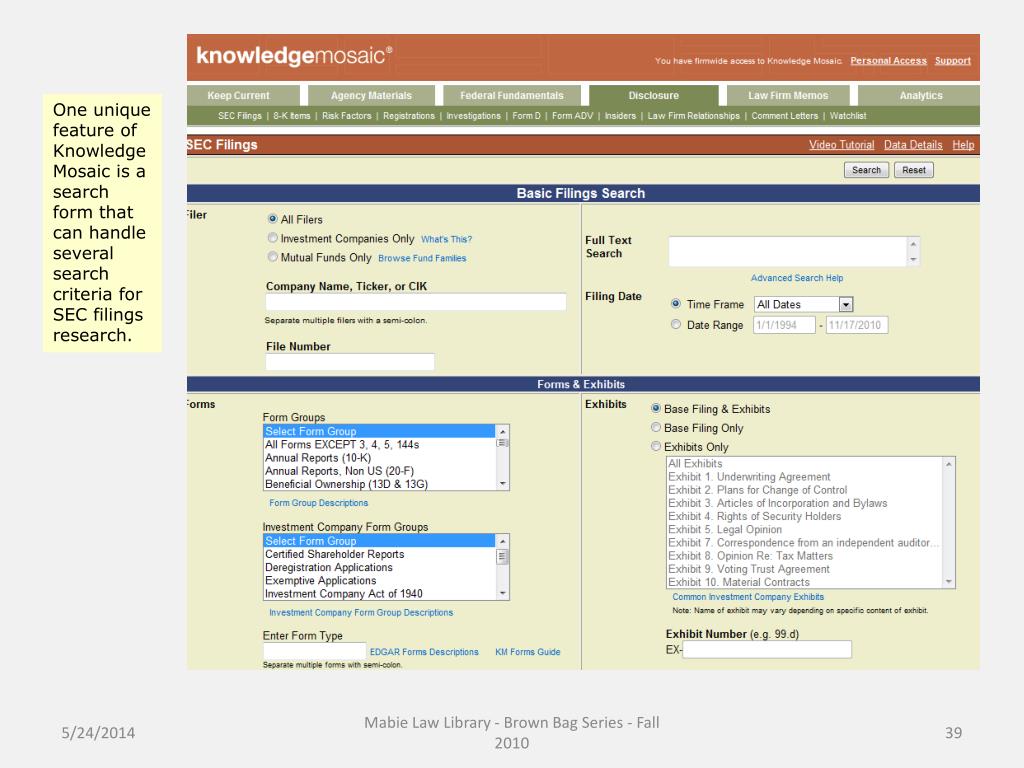Go to Law Firm Relationships submenu item
The image size is (1024, 768).
[694, 116]
